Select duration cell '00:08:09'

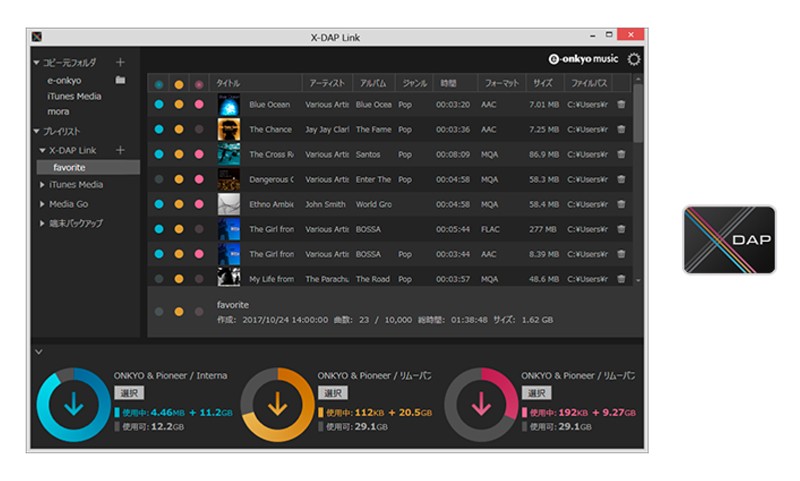click(x=453, y=154)
